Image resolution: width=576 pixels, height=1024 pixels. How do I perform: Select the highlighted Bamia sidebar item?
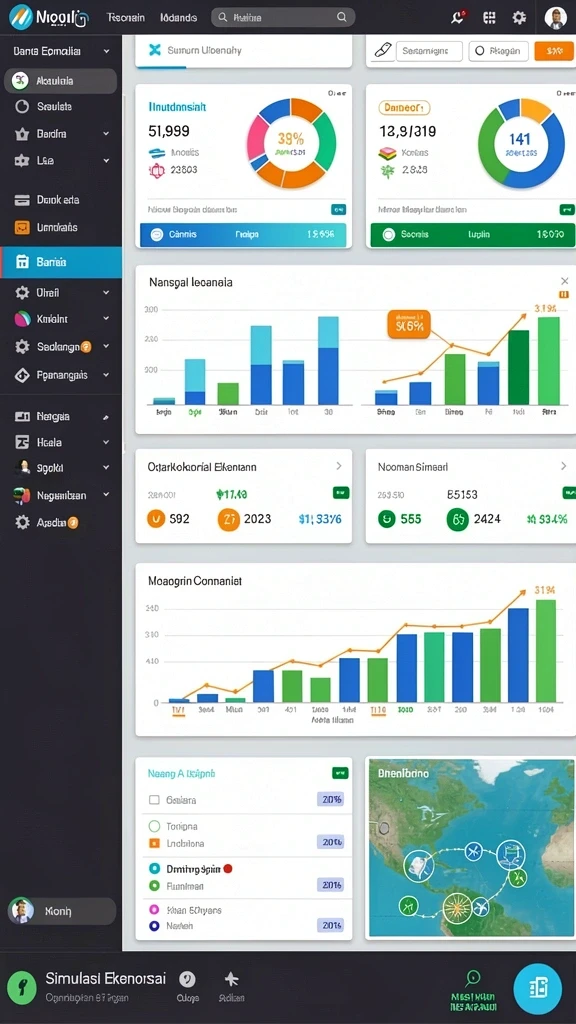pos(61,262)
